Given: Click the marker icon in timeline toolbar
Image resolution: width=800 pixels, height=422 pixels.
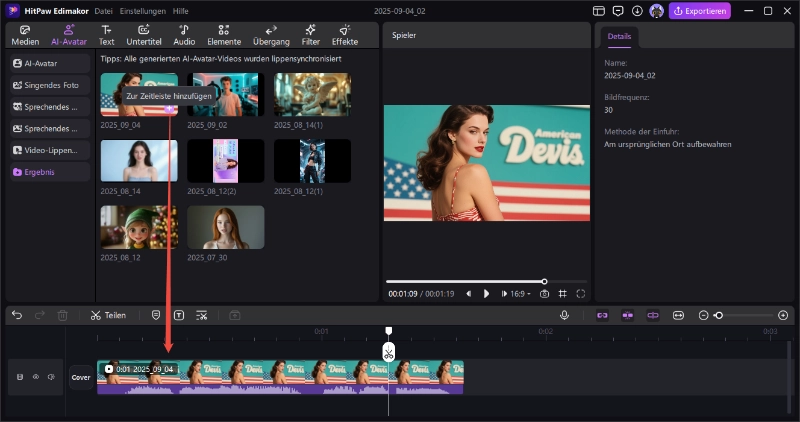Looking at the screenshot, I should [156, 315].
